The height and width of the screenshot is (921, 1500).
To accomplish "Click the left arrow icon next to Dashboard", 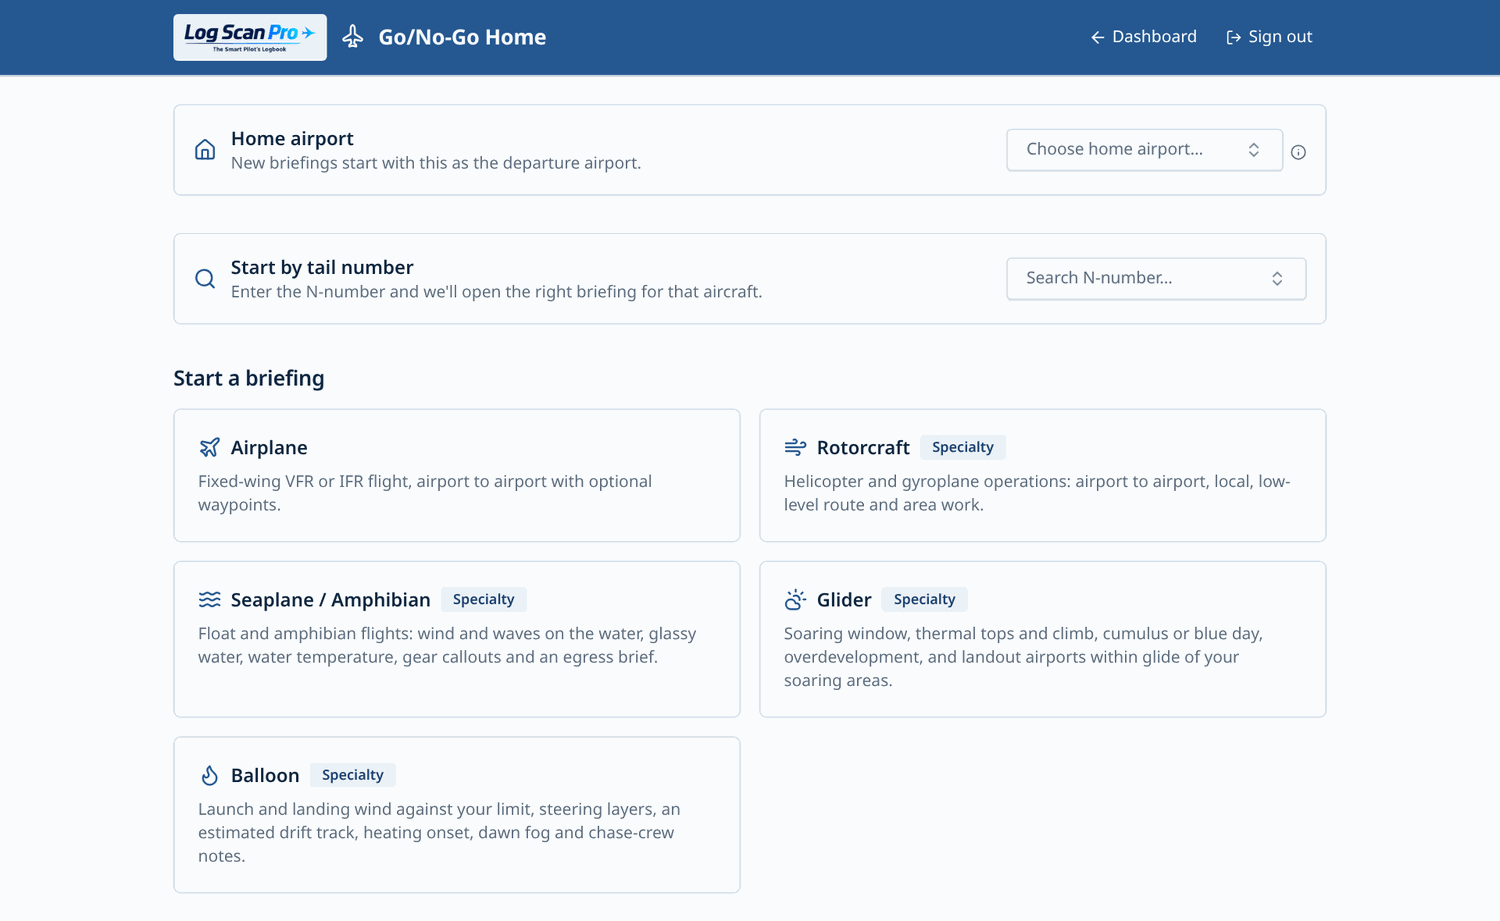I will point(1097,37).
